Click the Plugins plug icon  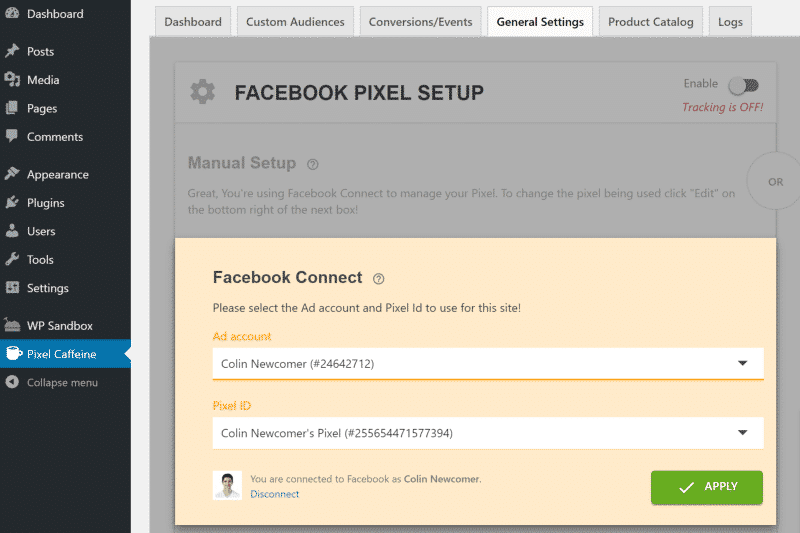(x=12, y=202)
